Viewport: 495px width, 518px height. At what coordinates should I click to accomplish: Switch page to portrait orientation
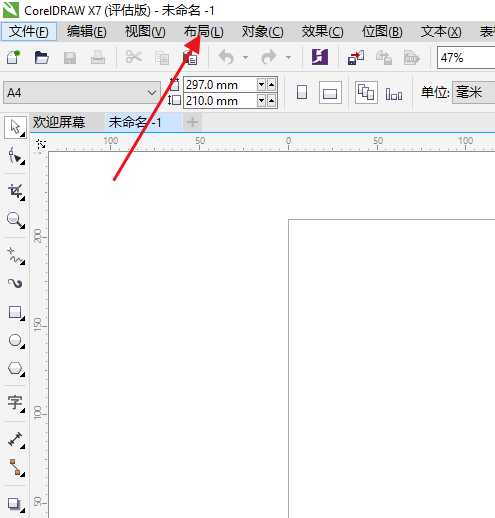coord(302,93)
